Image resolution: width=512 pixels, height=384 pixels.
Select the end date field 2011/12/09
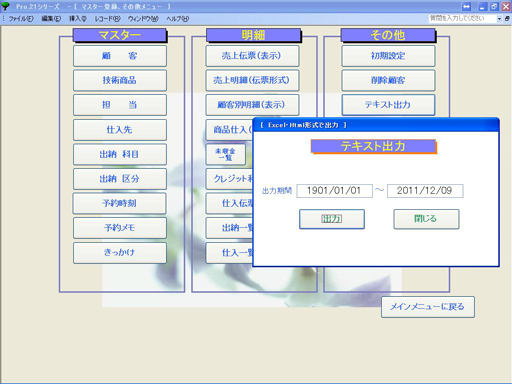pyautogui.click(x=425, y=191)
